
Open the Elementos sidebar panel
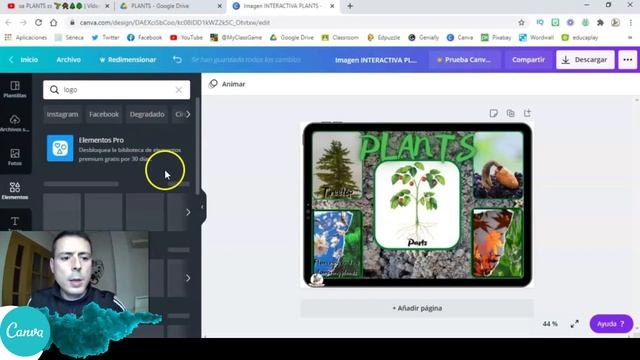[15, 191]
